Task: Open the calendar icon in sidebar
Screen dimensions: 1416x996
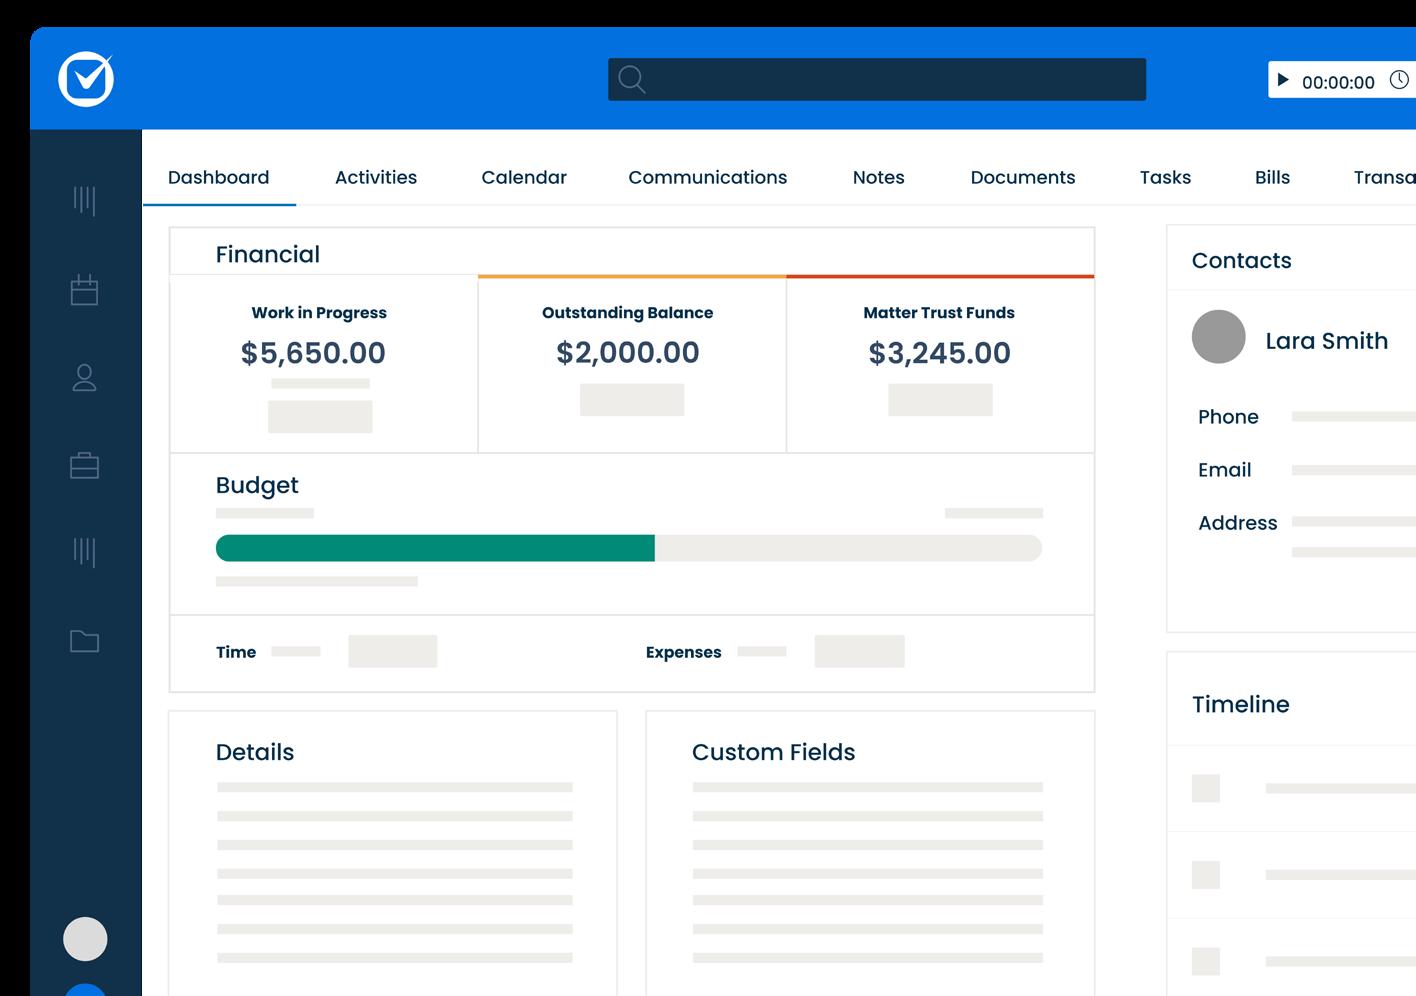Action: pos(84,289)
